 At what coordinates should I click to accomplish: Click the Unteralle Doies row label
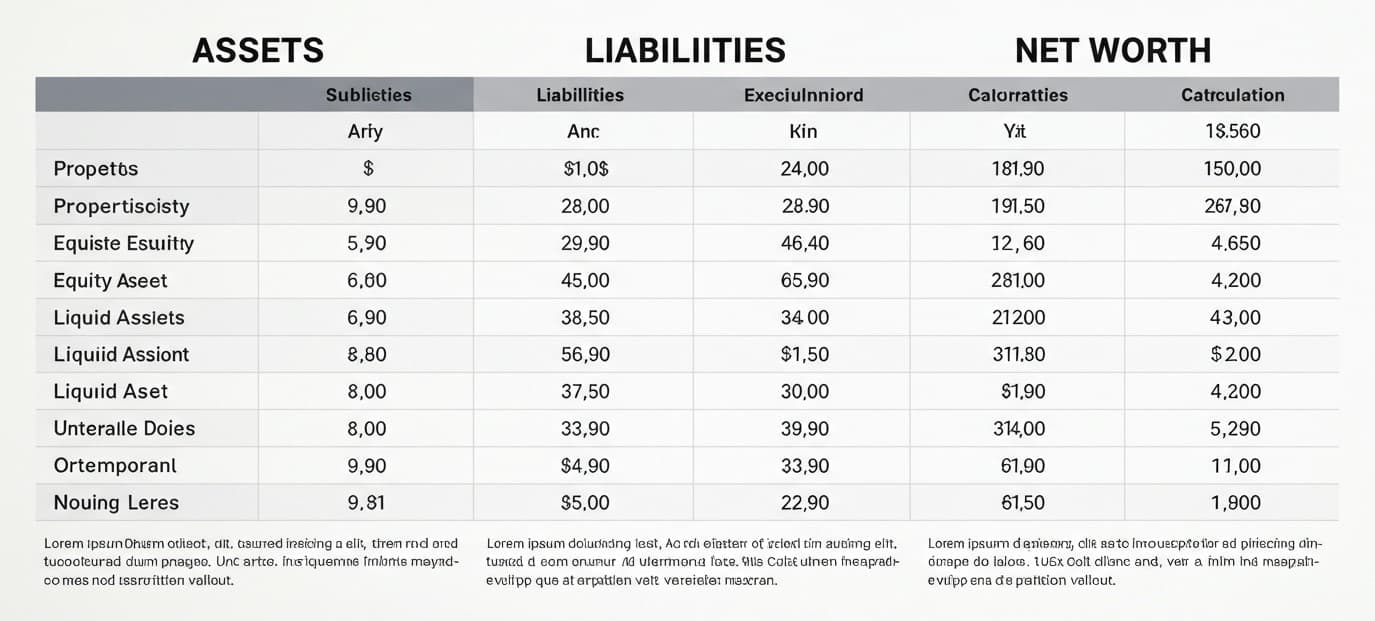point(124,428)
